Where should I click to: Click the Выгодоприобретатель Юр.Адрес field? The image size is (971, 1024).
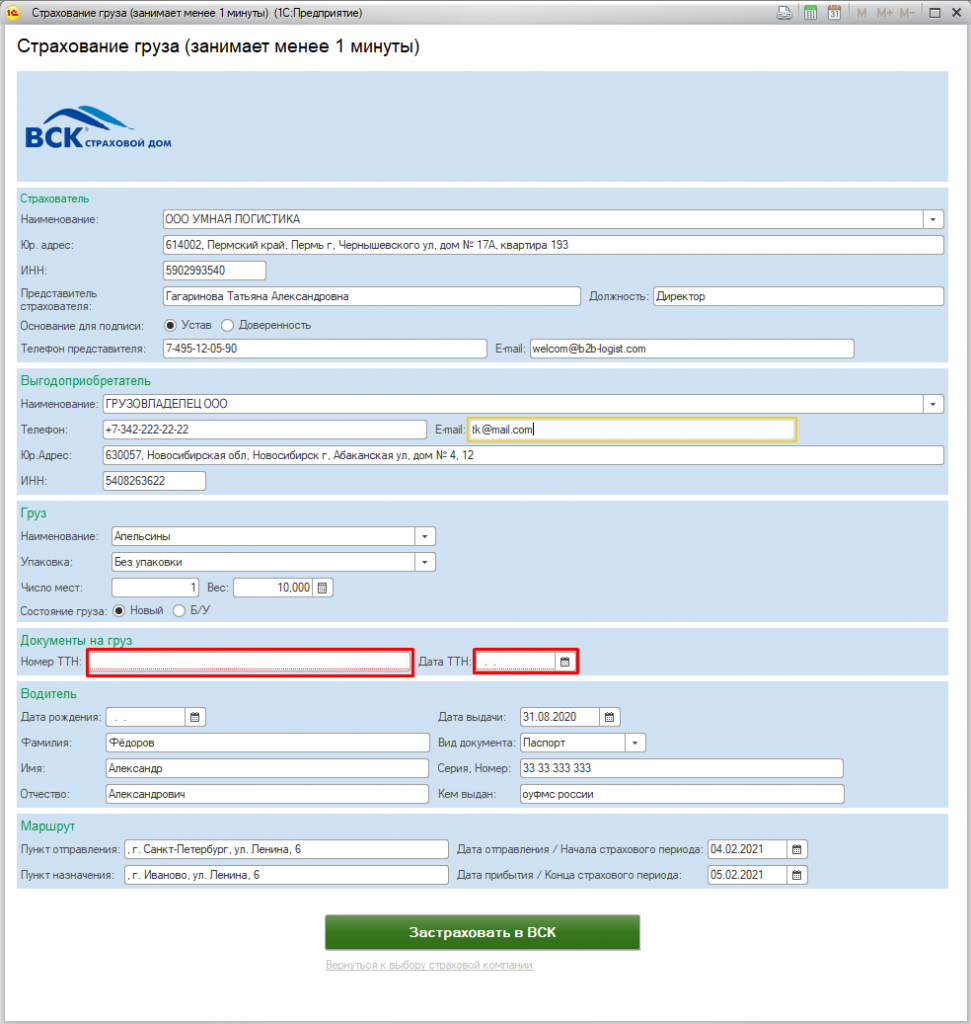pyautogui.click(x=523, y=455)
